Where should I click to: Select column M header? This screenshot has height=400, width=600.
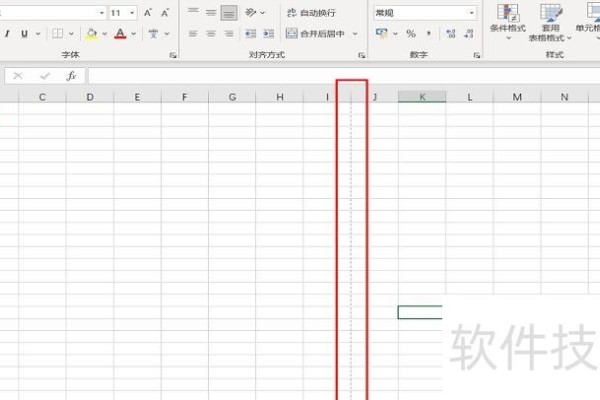pos(517,97)
